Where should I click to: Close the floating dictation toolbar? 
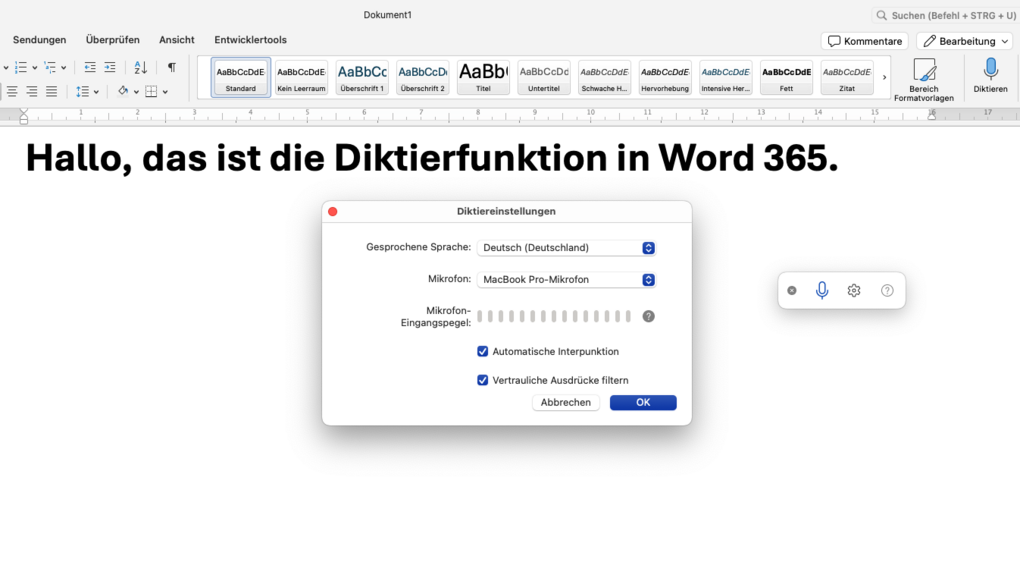coord(792,291)
